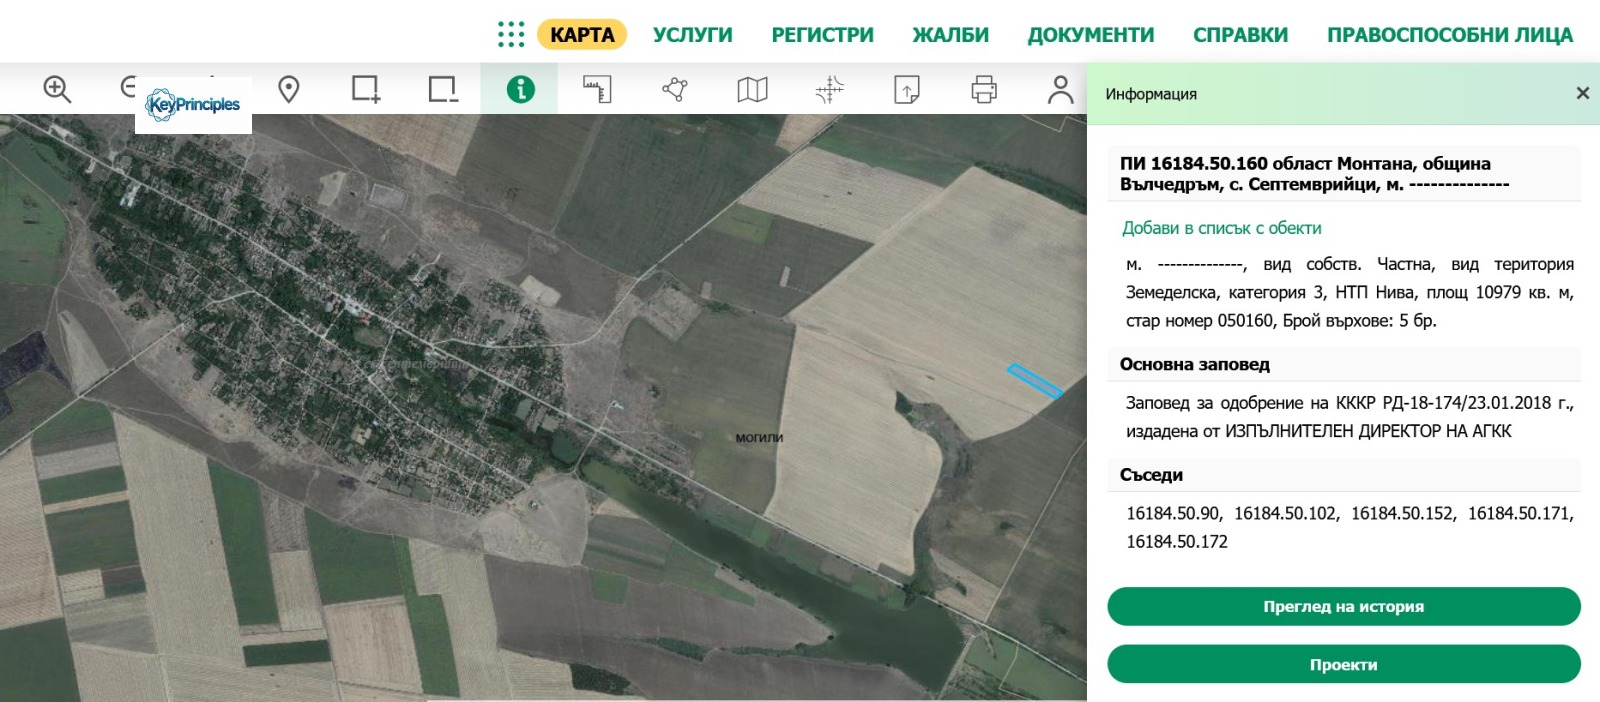Click the coordinates crosshair grid tool
Image resolution: width=1600 pixels, height=702 pixels.
tap(829, 89)
